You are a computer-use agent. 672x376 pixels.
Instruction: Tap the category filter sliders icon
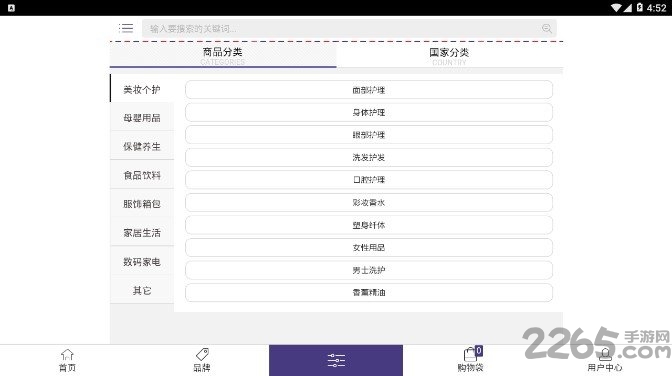point(336,361)
